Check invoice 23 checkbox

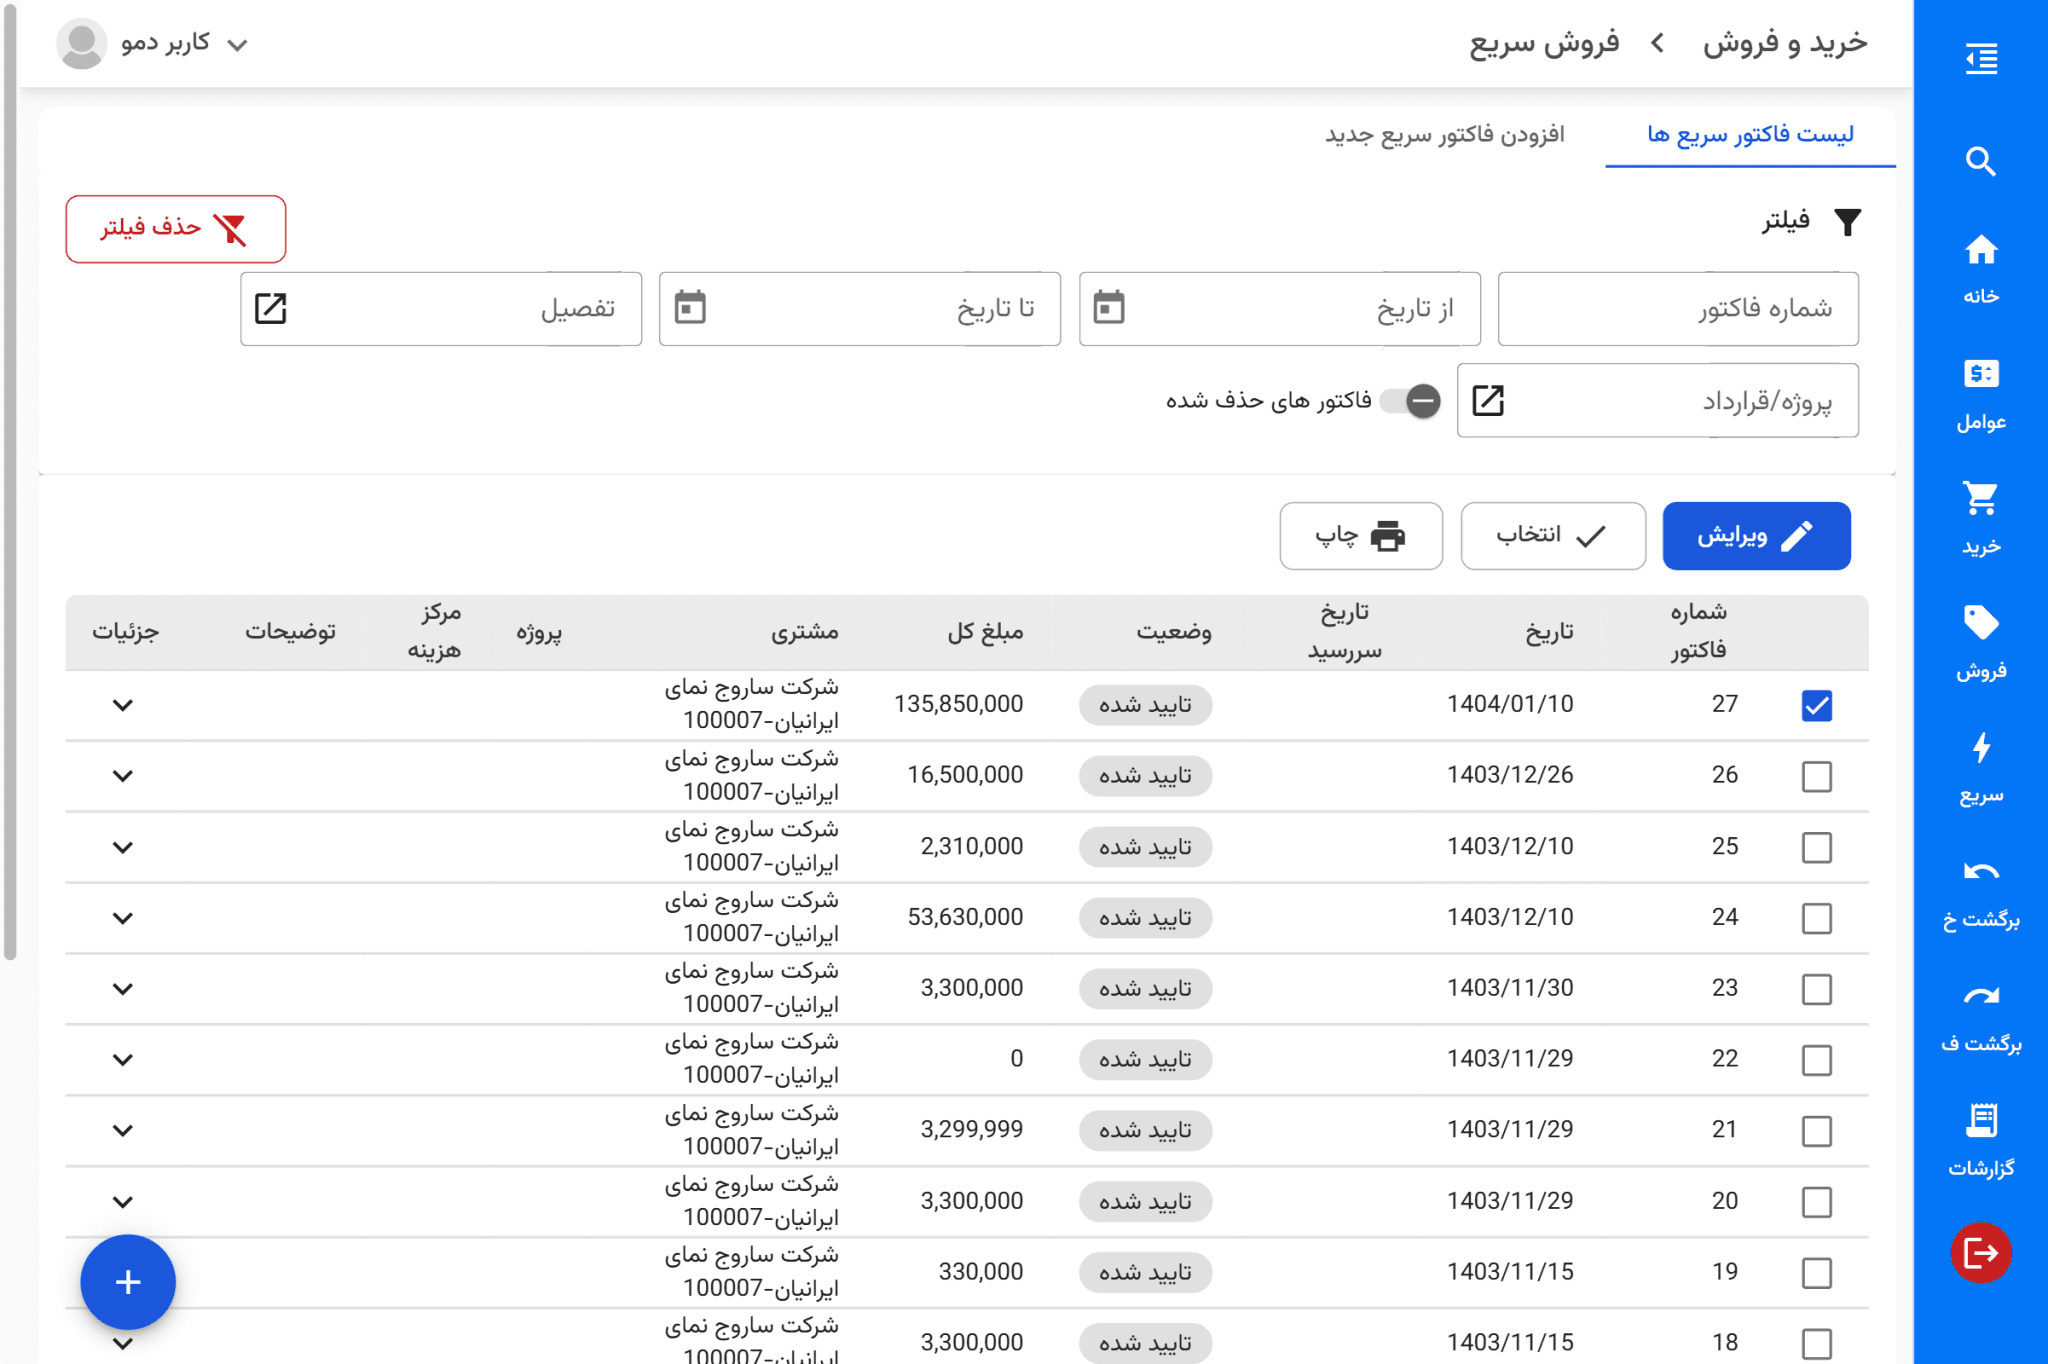pos(1817,989)
